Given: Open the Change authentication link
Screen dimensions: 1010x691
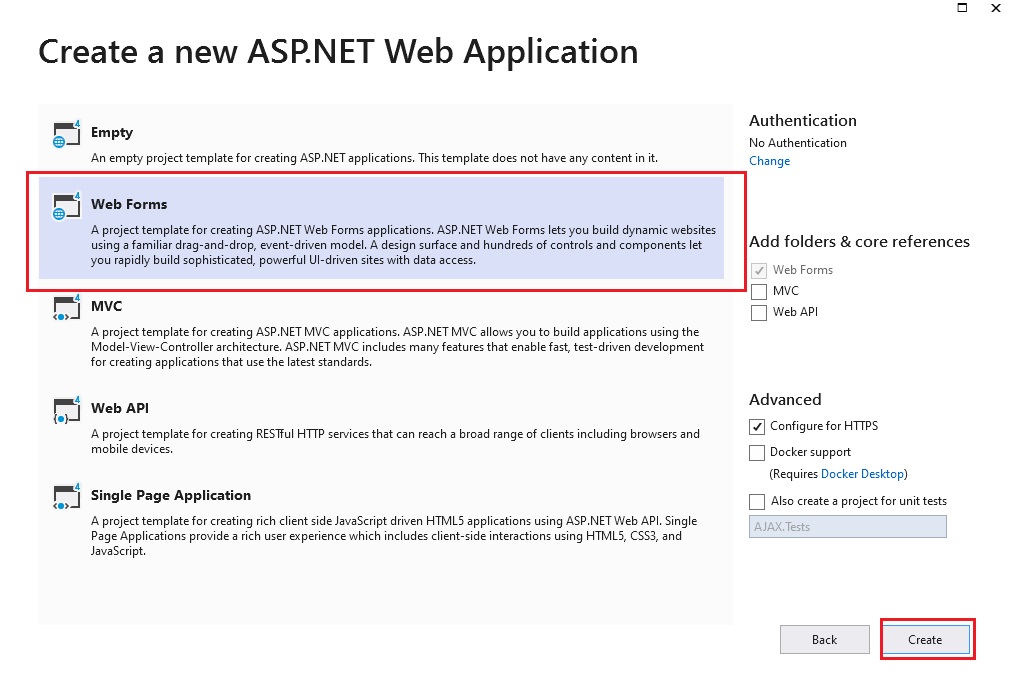Looking at the screenshot, I should pos(769,161).
